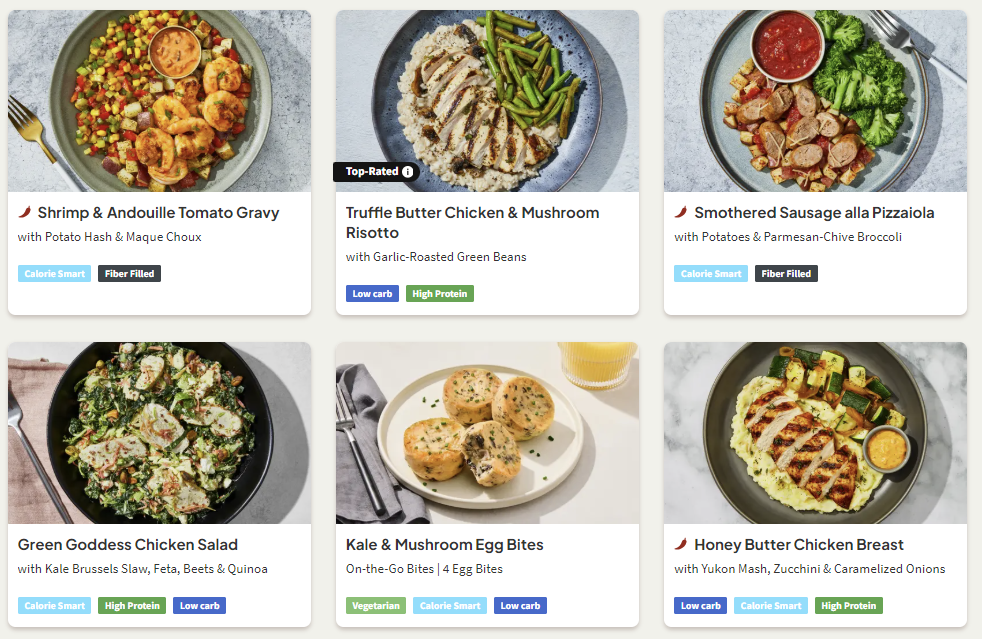View the Honey Butter Chicken Breast image
The width and height of the screenshot is (982, 639).
pyautogui.click(x=815, y=432)
